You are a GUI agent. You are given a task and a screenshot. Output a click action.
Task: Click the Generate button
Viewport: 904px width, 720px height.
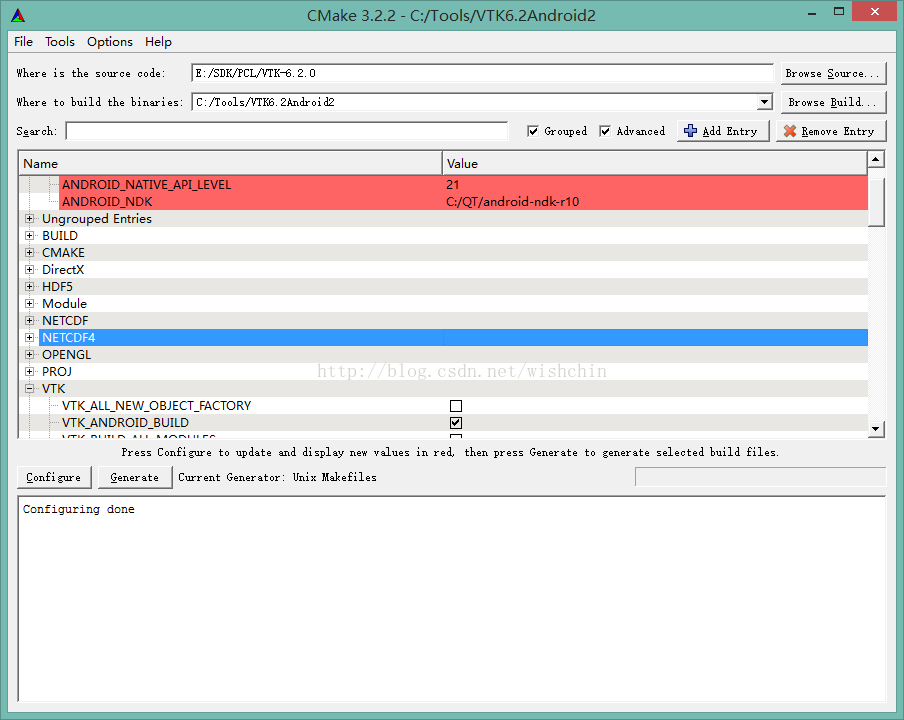click(x=134, y=477)
